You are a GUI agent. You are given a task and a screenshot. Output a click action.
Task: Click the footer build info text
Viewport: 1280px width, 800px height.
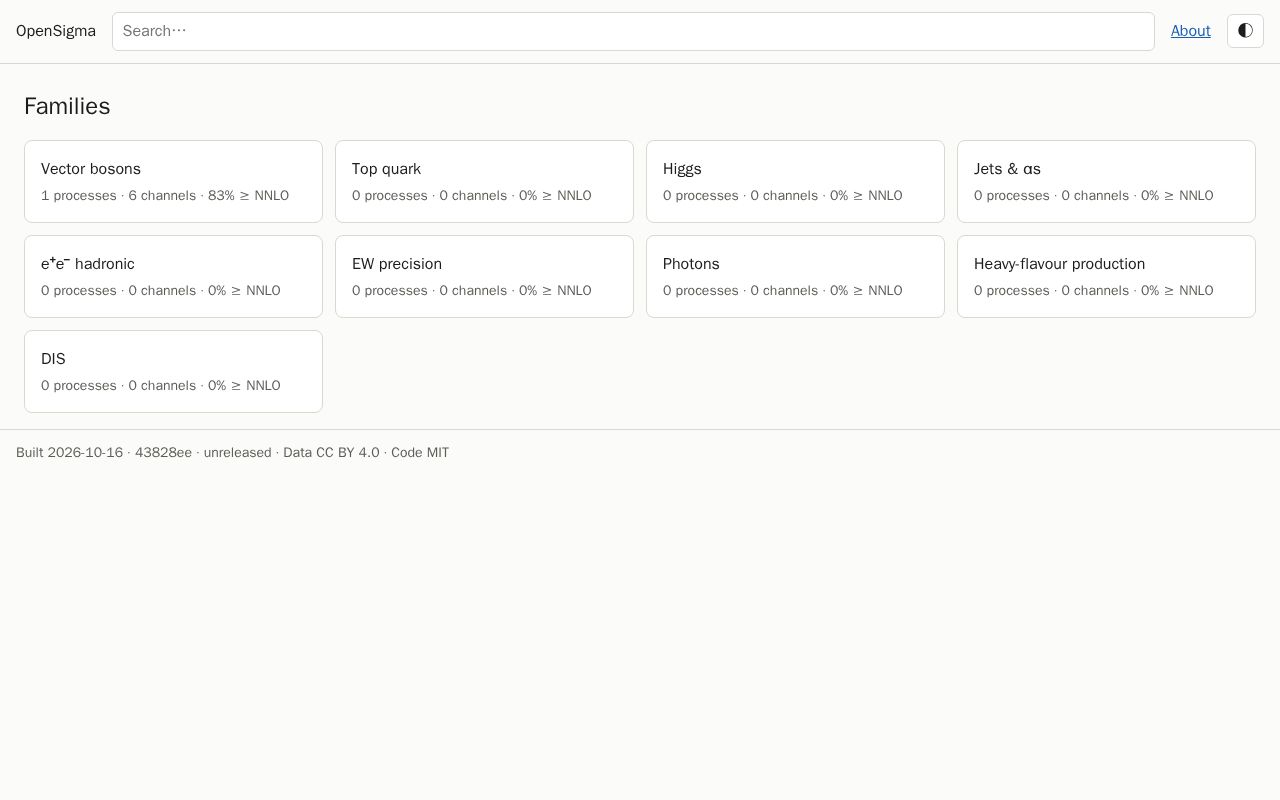pyautogui.click(x=232, y=453)
